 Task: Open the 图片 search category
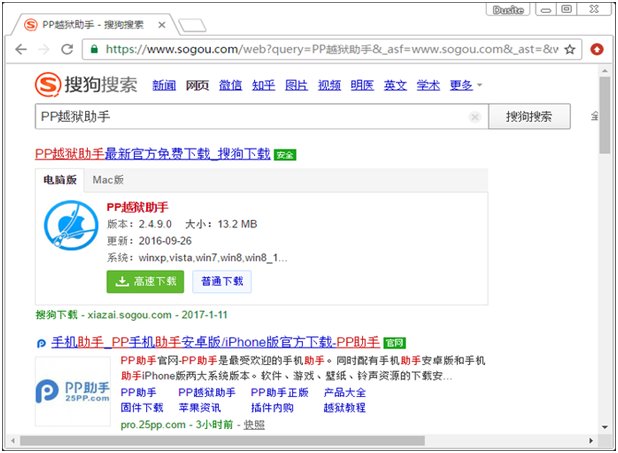296,85
